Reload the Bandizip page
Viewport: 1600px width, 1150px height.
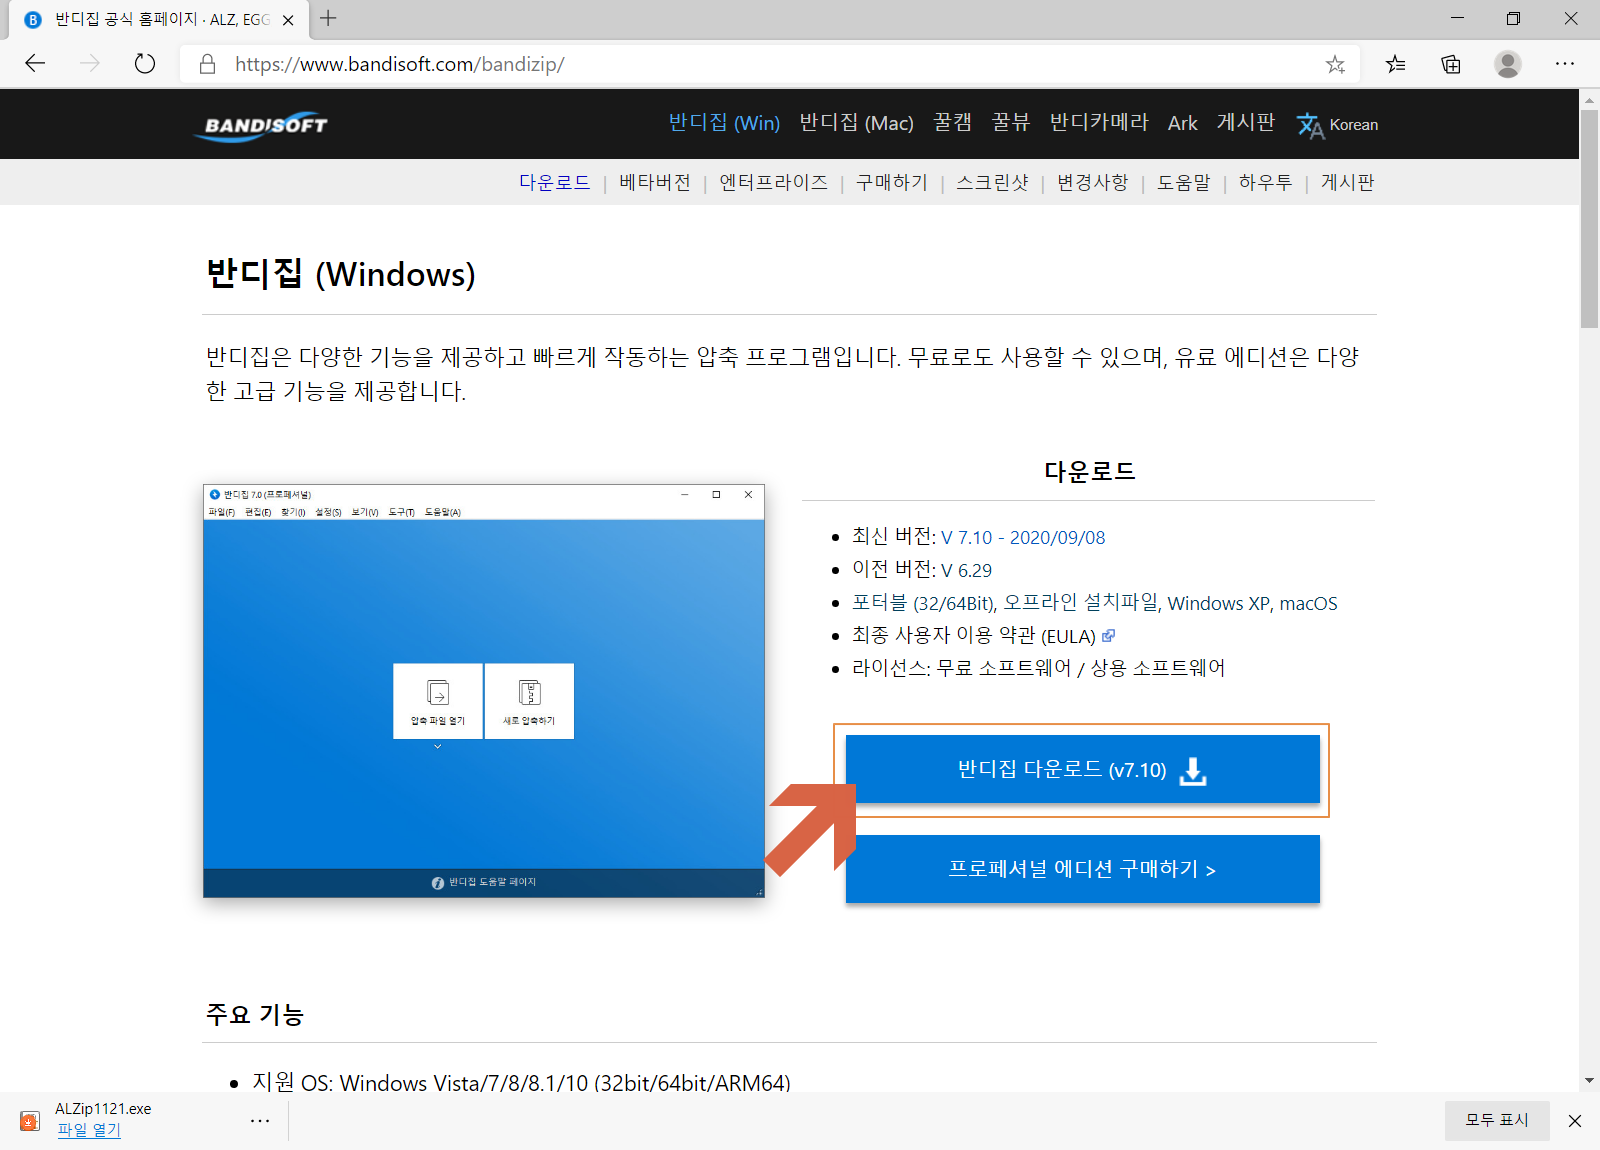(145, 64)
